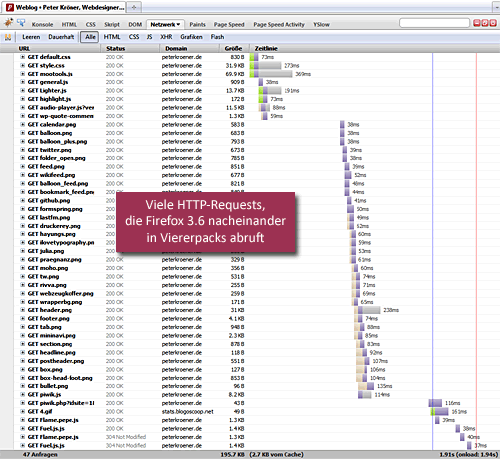Expand the GET piwik.js request
The image size is (500, 459).
click(23, 394)
